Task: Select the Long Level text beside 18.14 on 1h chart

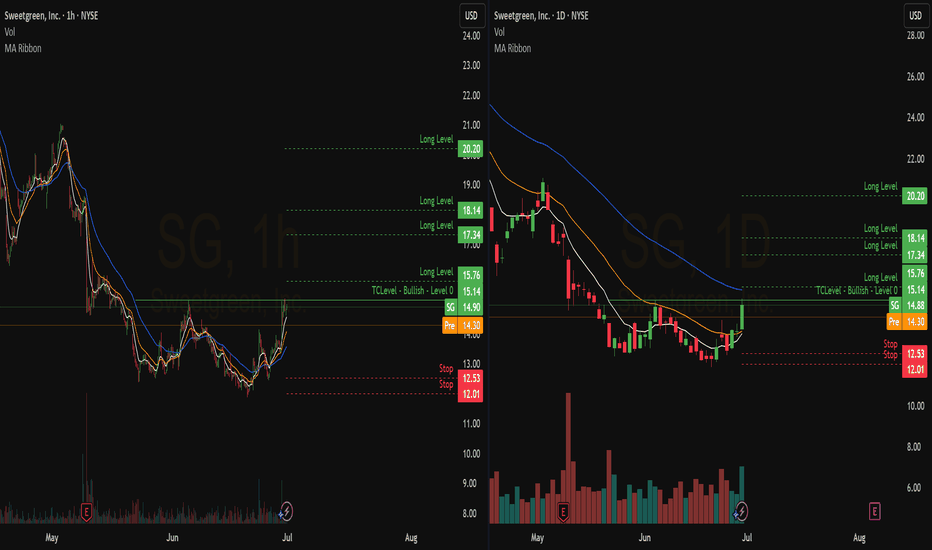Action: [436, 201]
